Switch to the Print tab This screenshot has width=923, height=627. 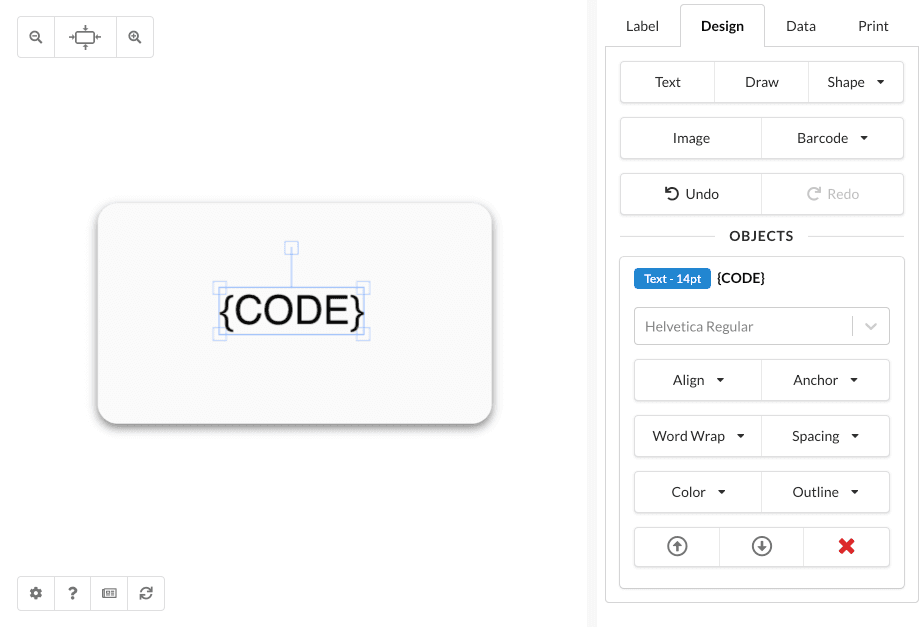coord(872,26)
